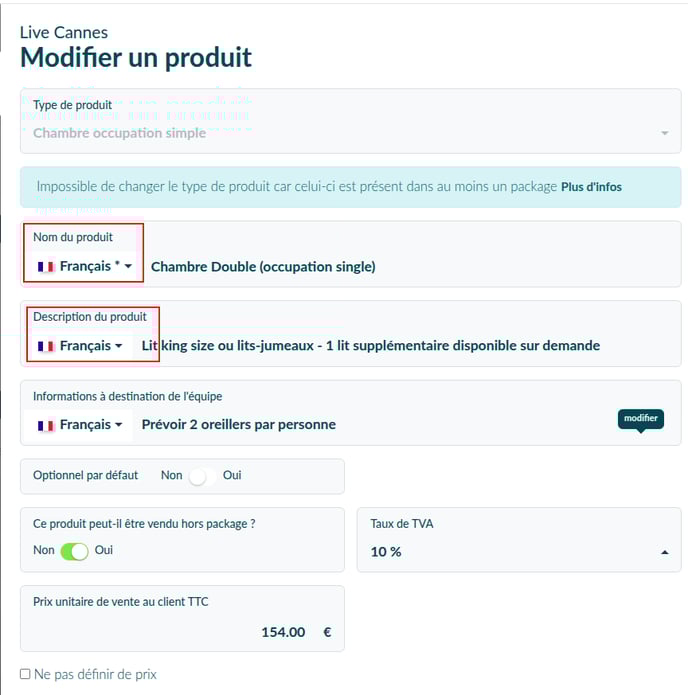Open the Type de produit dropdown
Screen dimensions: 688x695
350,121
